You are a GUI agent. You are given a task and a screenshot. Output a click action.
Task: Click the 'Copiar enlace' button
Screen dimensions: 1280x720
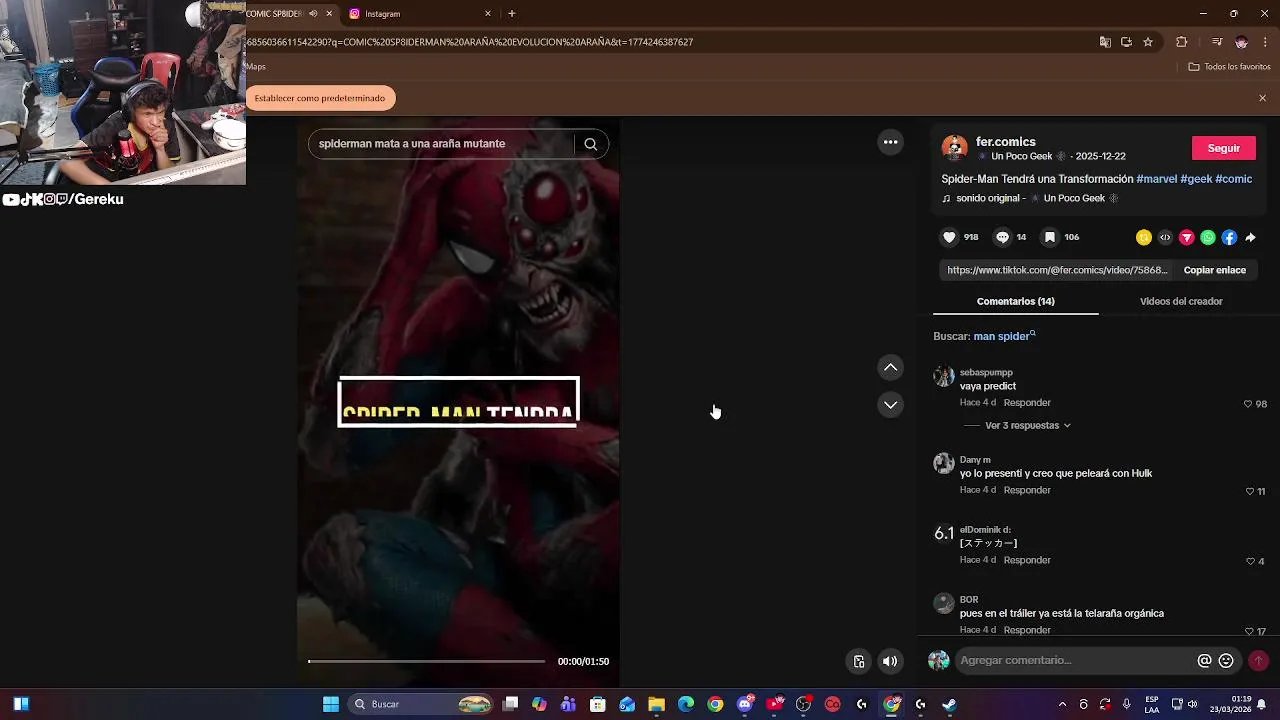(x=1214, y=270)
